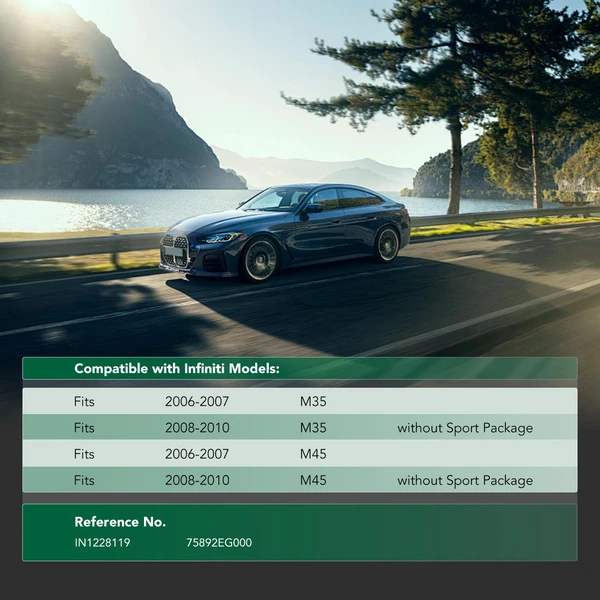Click the 'Compatible with Infiniti Models:' header
The width and height of the screenshot is (600, 600).
pyautogui.click(x=176, y=369)
